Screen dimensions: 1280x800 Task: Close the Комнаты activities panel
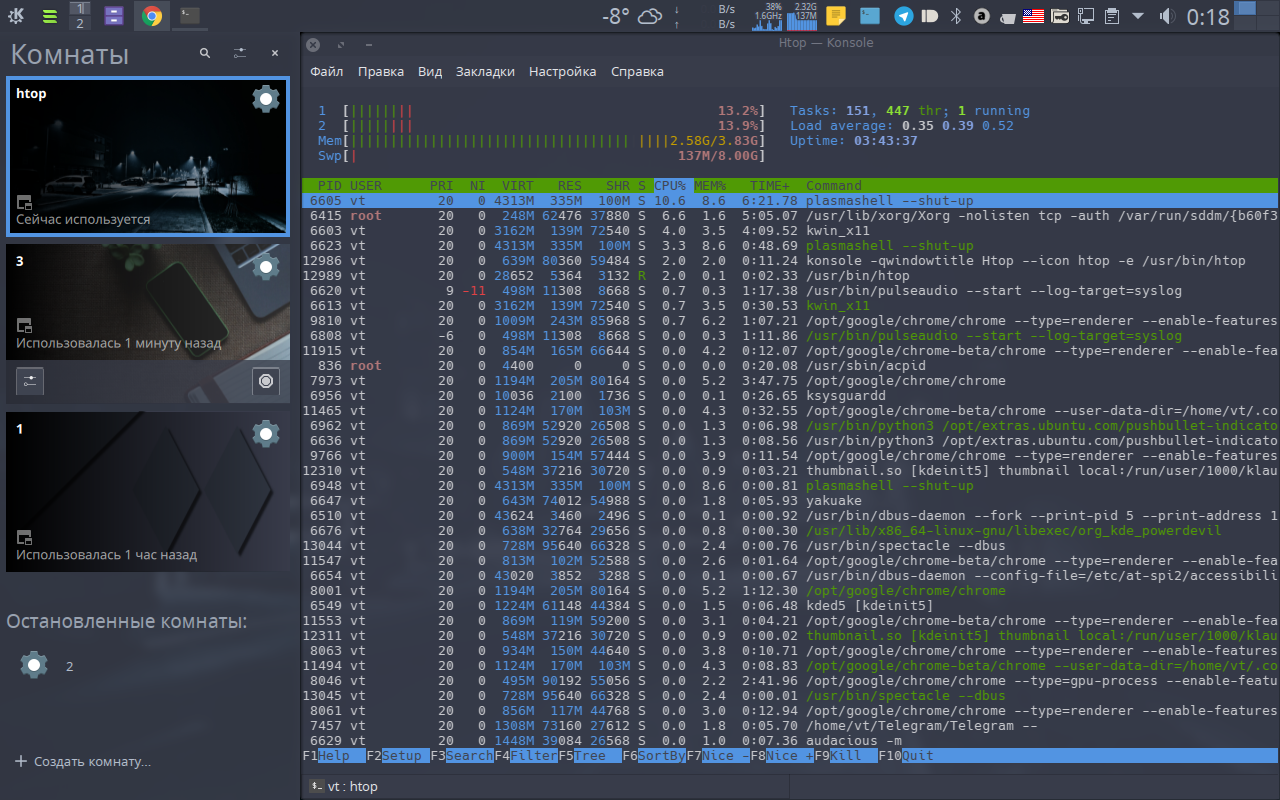[x=275, y=53]
